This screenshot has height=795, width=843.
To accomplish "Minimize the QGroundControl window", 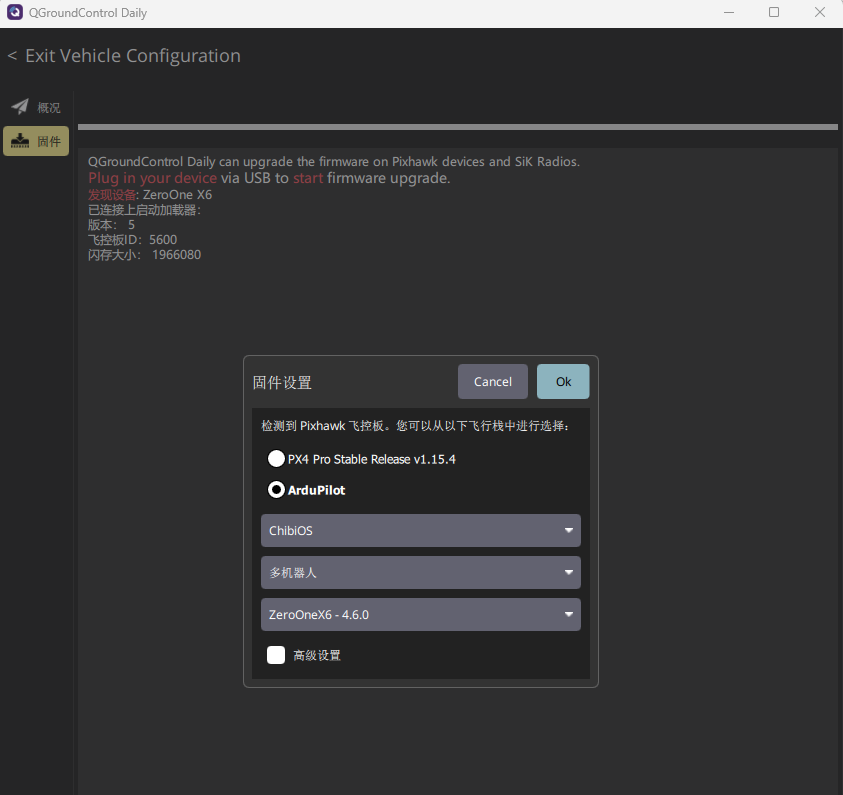I will click(729, 12).
